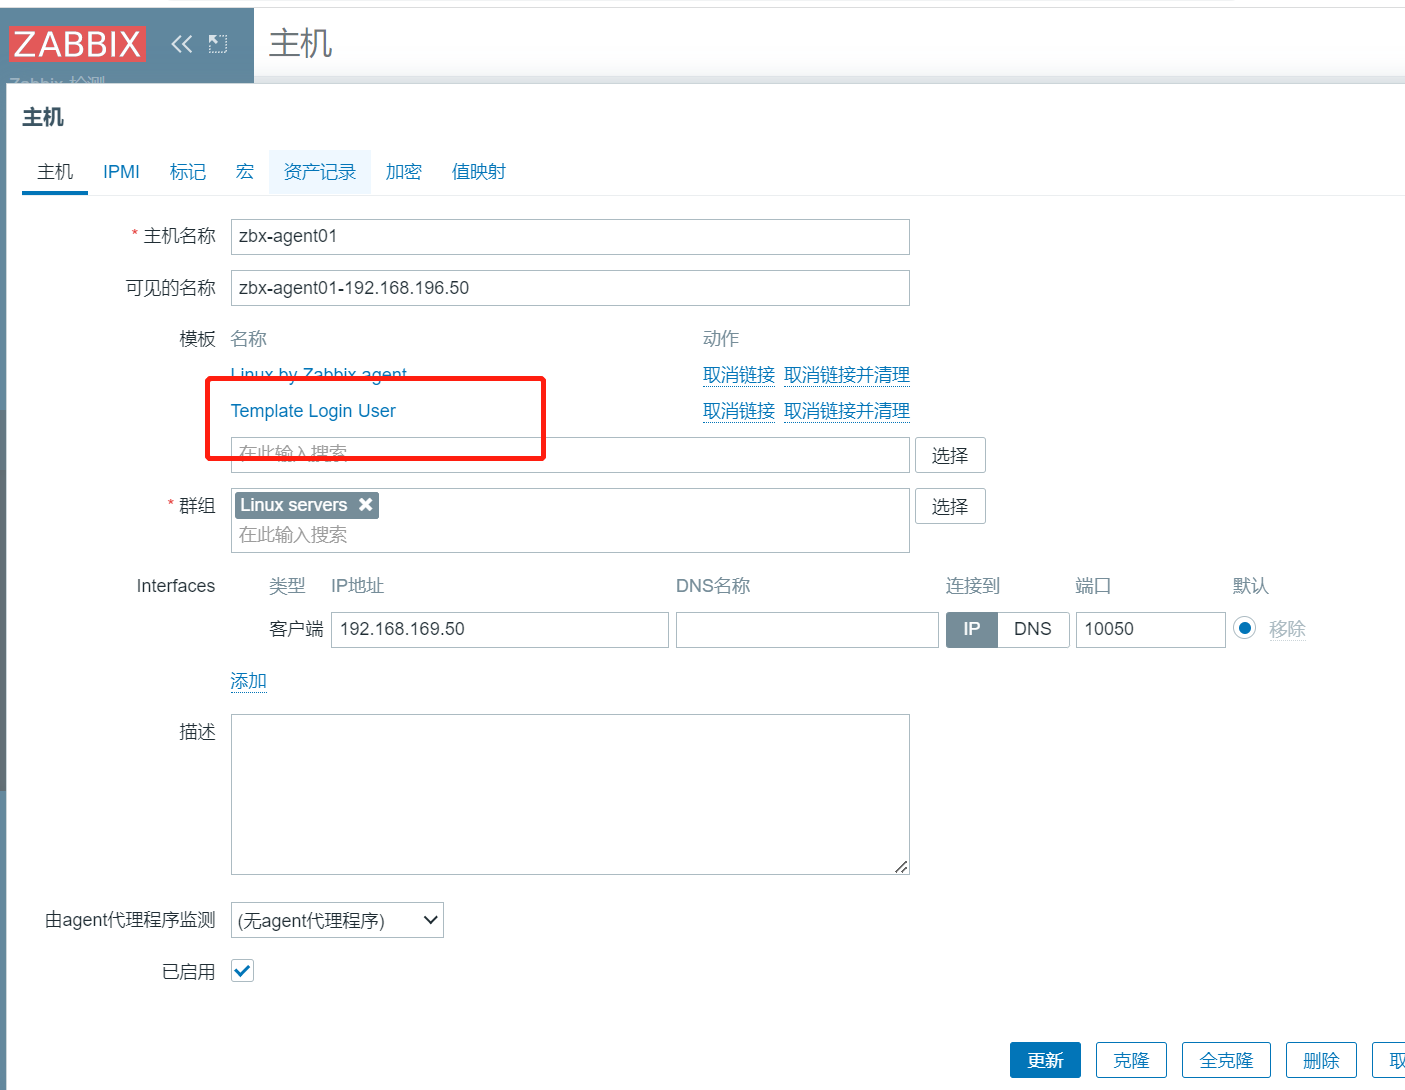The height and width of the screenshot is (1090, 1405).
Task: Click the 更新 button
Action: 1045,1060
